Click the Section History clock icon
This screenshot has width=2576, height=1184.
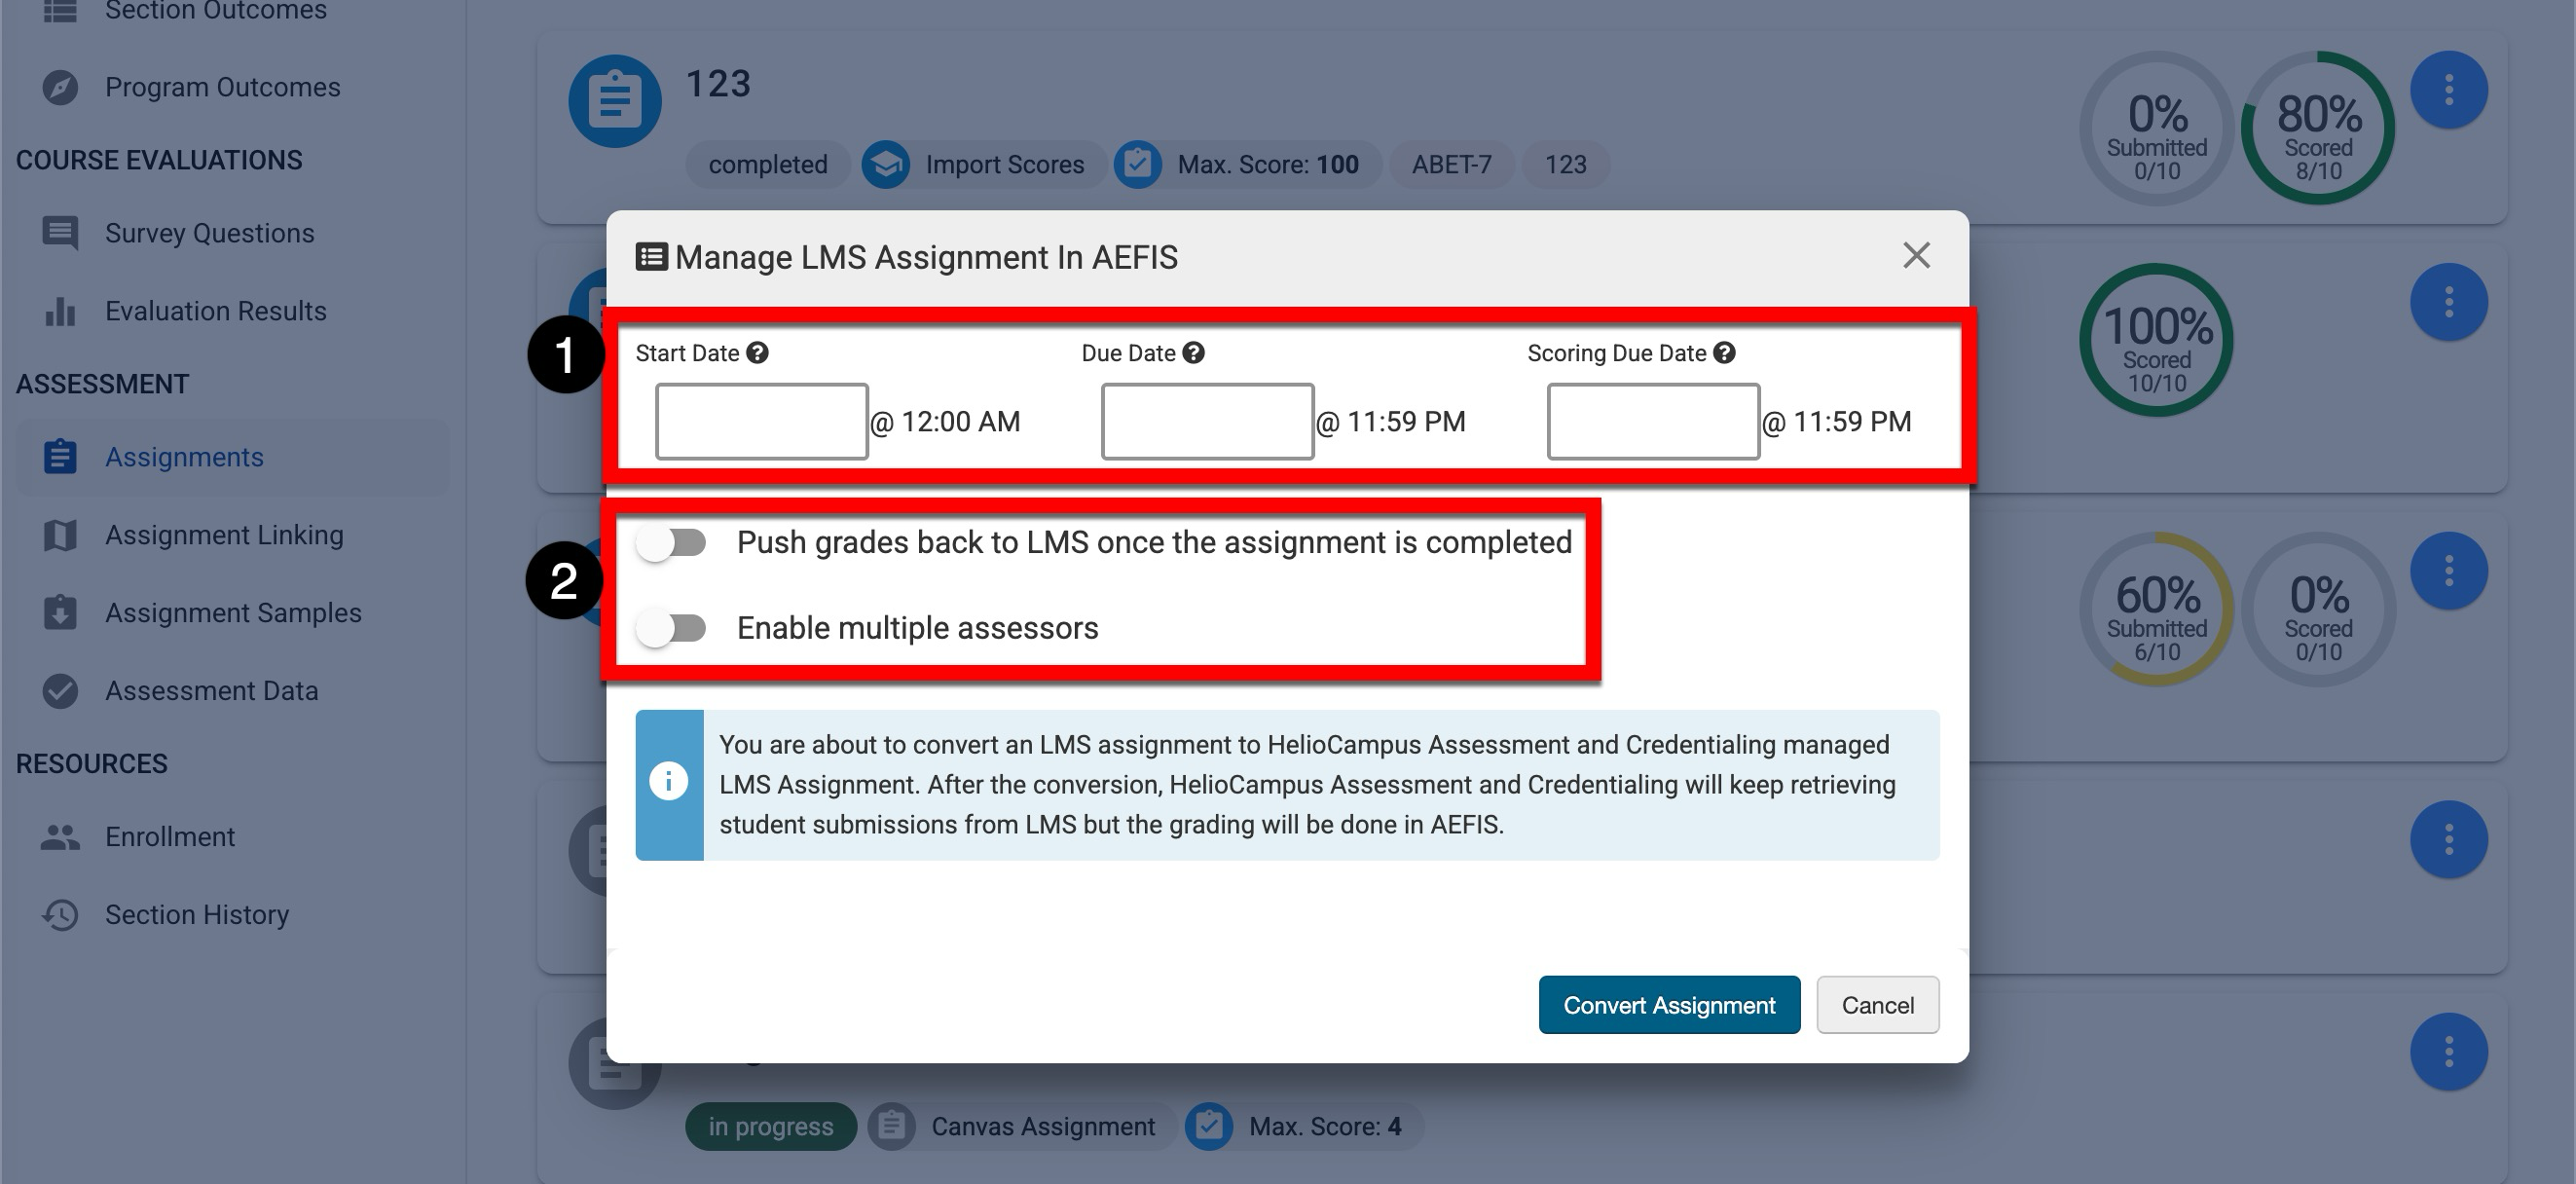tap(60, 915)
